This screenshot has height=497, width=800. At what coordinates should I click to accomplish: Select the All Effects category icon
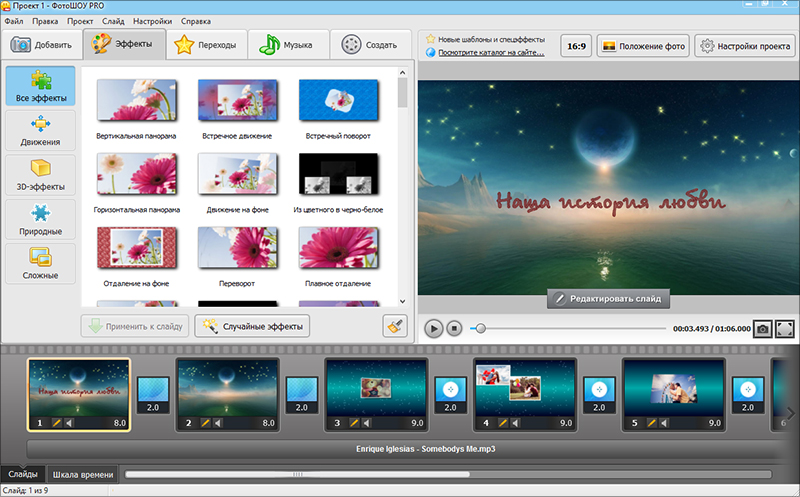pyautogui.click(x=40, y=80)
